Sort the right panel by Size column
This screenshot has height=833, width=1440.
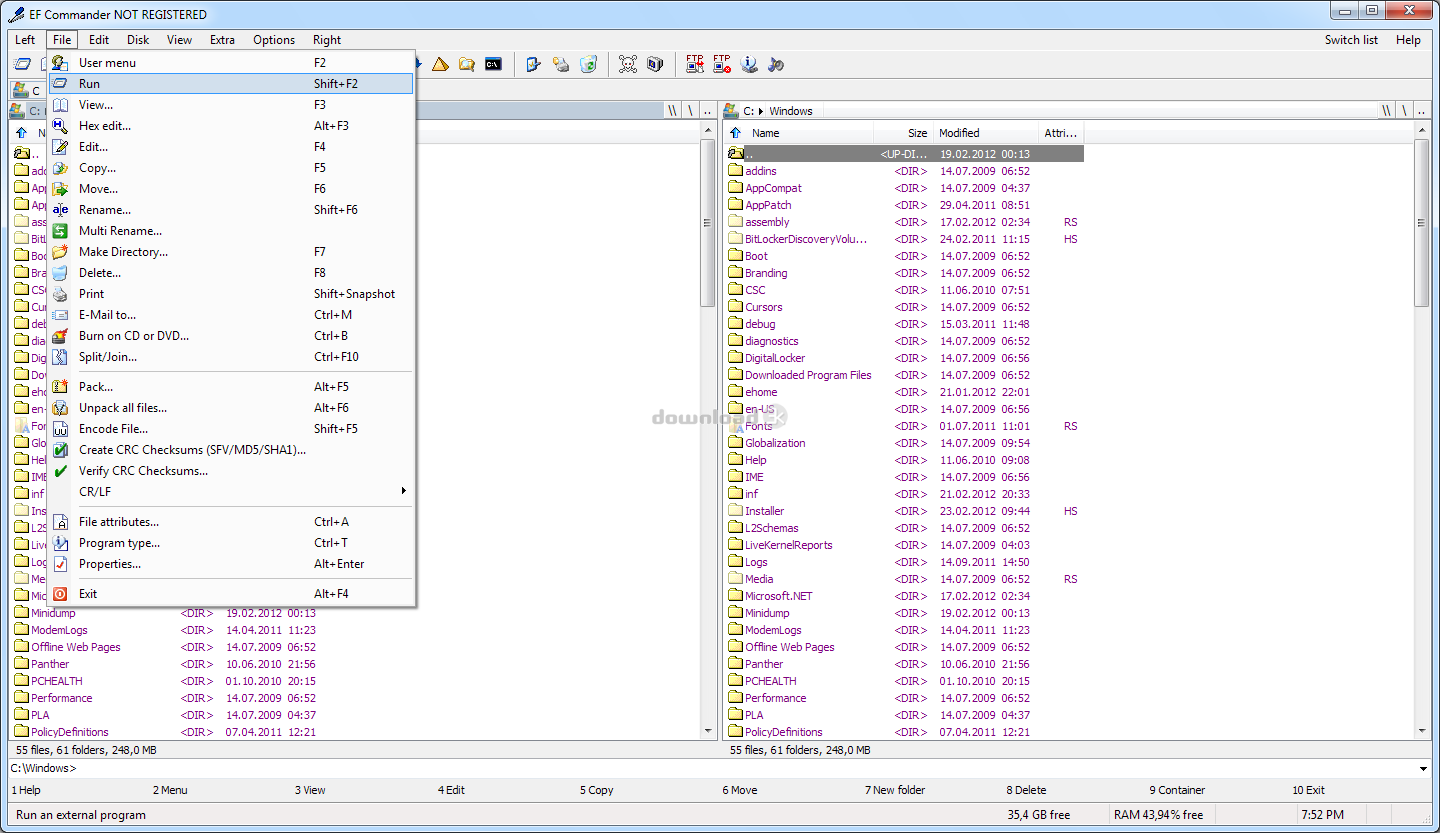[x=903, y=133]
